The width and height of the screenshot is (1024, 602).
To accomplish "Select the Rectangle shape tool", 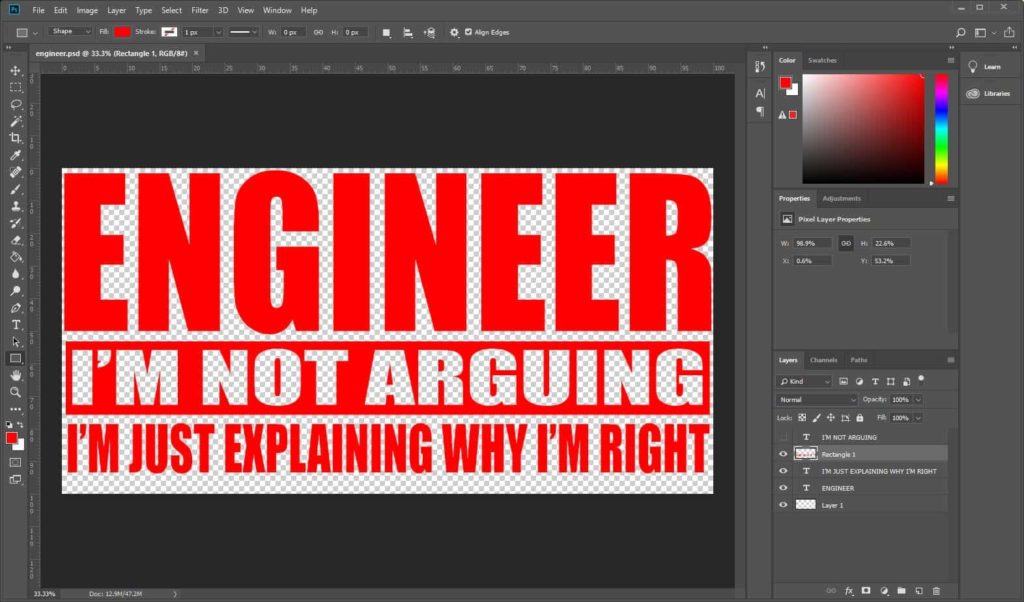I will click(x=16, y=358).
